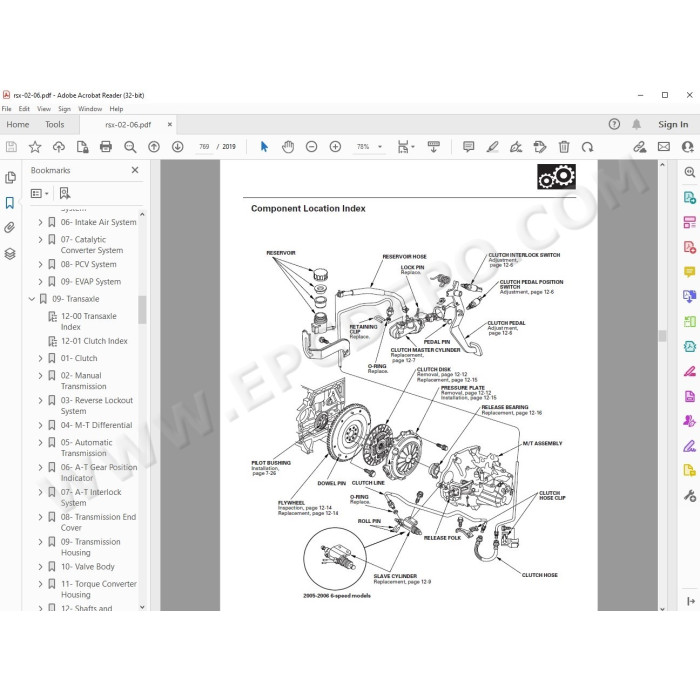
Task: Collapse the 09- Transaxle bookmark
Action: click(x=32, y=299)
